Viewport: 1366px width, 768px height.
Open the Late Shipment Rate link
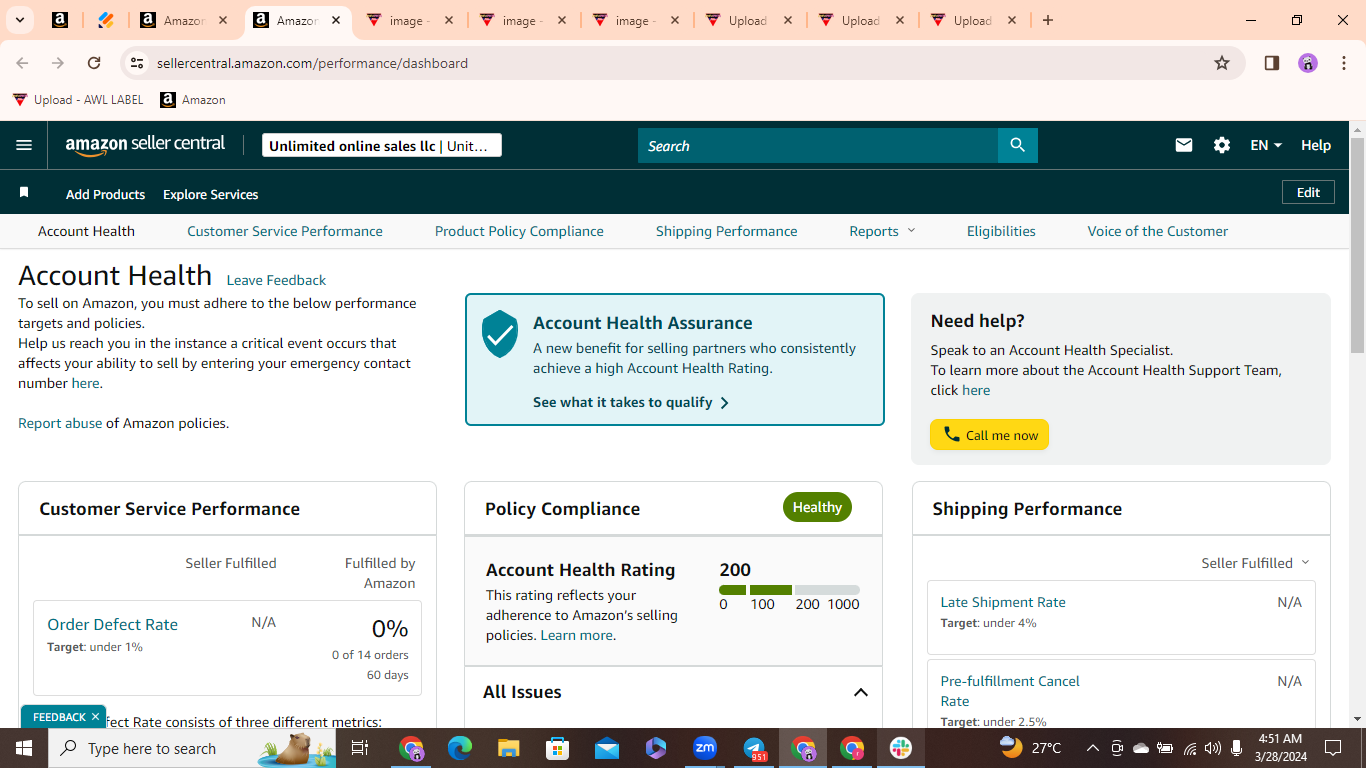[1003, 602]
